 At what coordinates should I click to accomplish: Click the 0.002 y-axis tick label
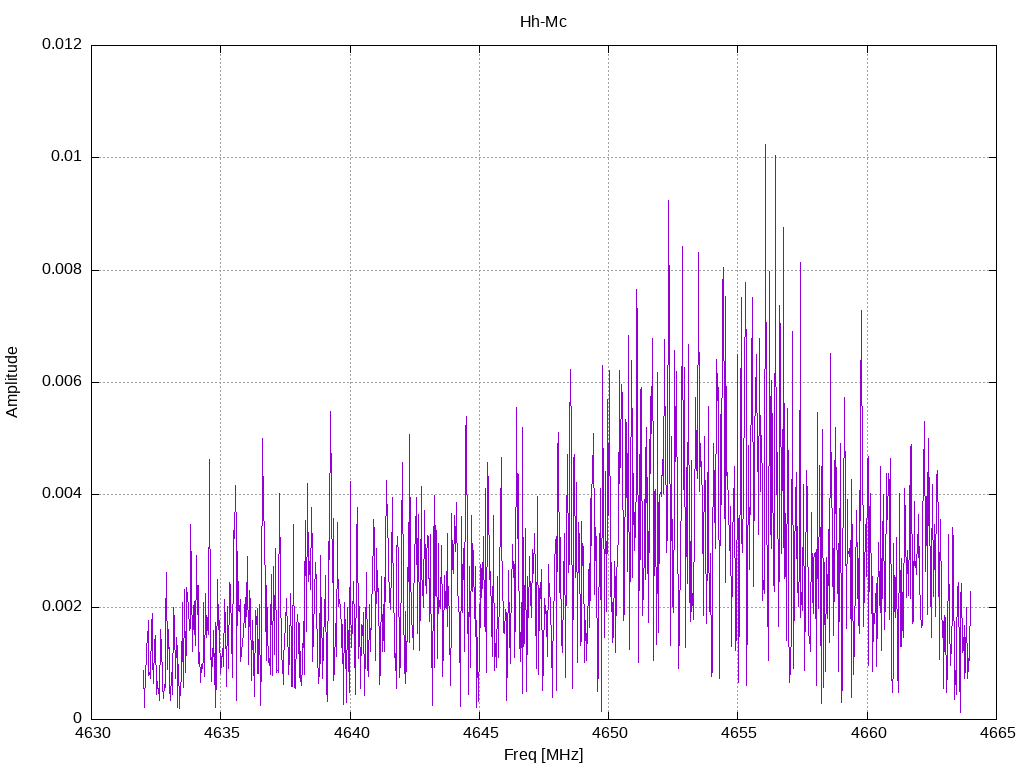[62, 606]
